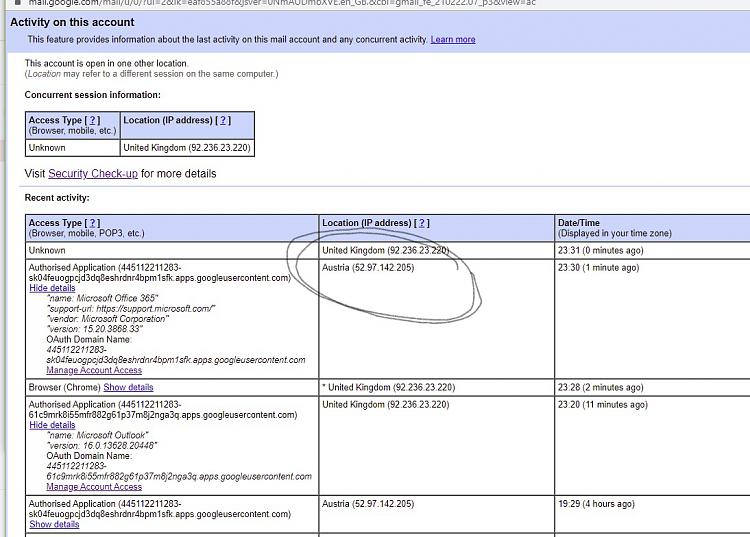Select 'version: 16.0.13628.20448' detail line
750x537 pixels.
pyautogui.click(x=102, y=445)
